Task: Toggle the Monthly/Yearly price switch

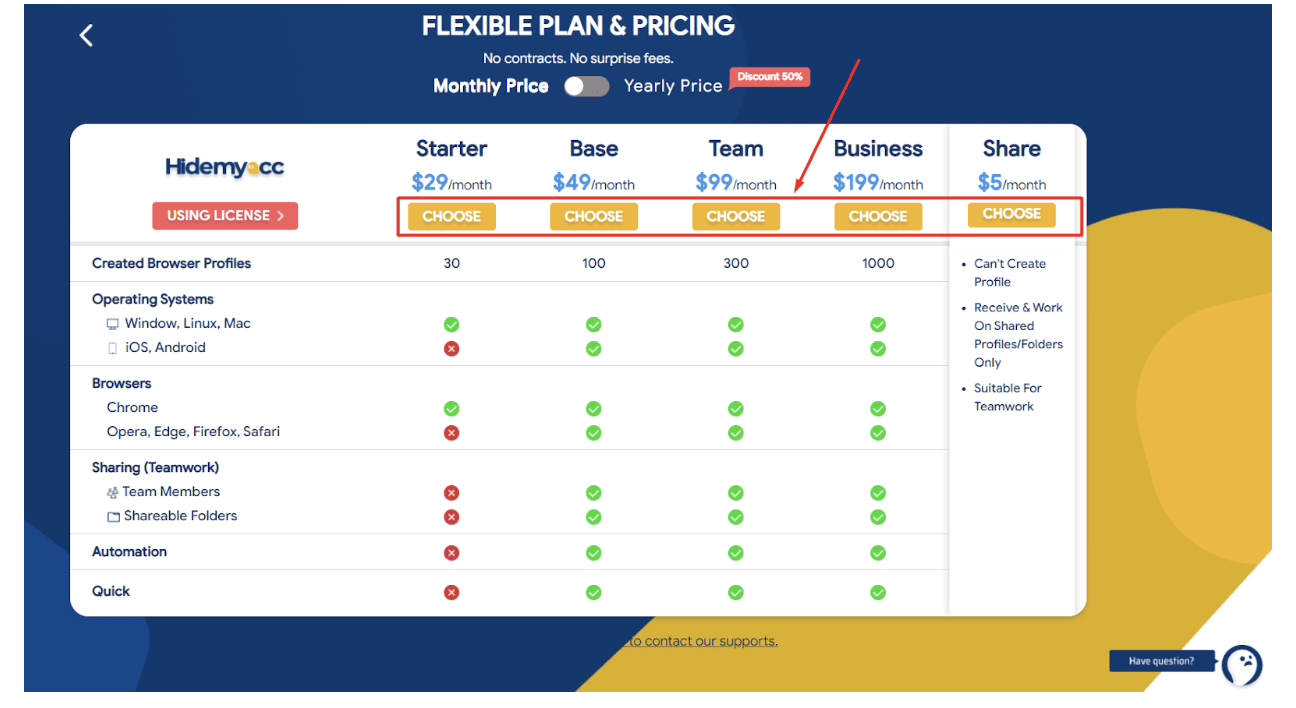Action: (x=586, y=86)
